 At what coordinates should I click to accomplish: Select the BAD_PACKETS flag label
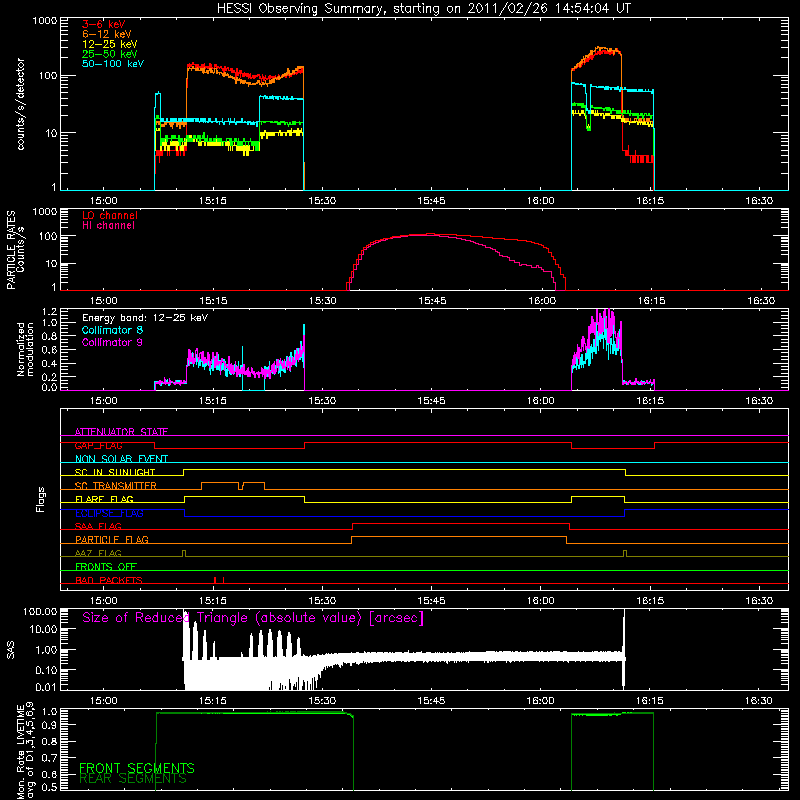point(109,580)
